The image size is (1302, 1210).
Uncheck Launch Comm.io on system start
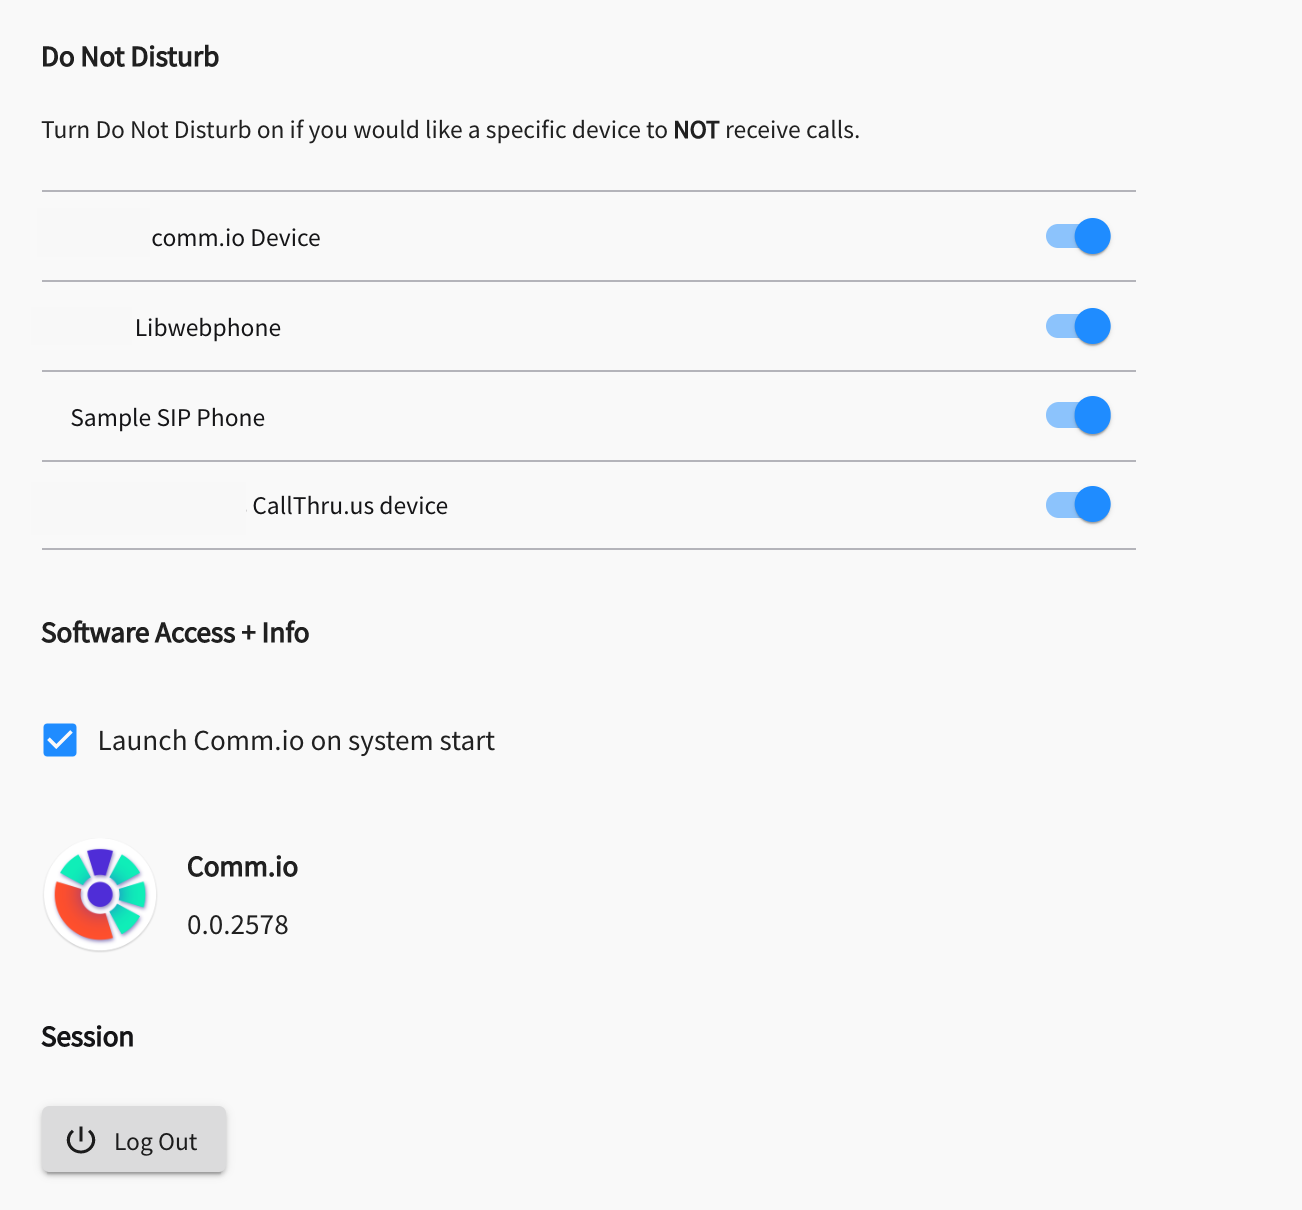coord(60,741)
